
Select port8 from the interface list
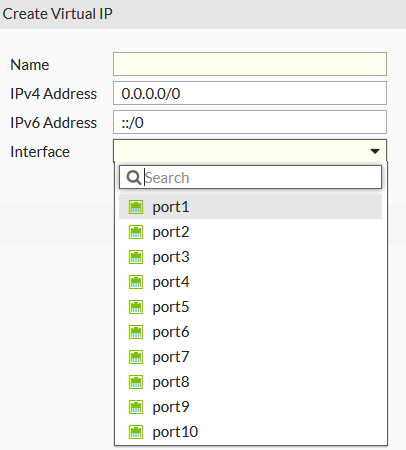pyautogui.click(x=250, y=382)
